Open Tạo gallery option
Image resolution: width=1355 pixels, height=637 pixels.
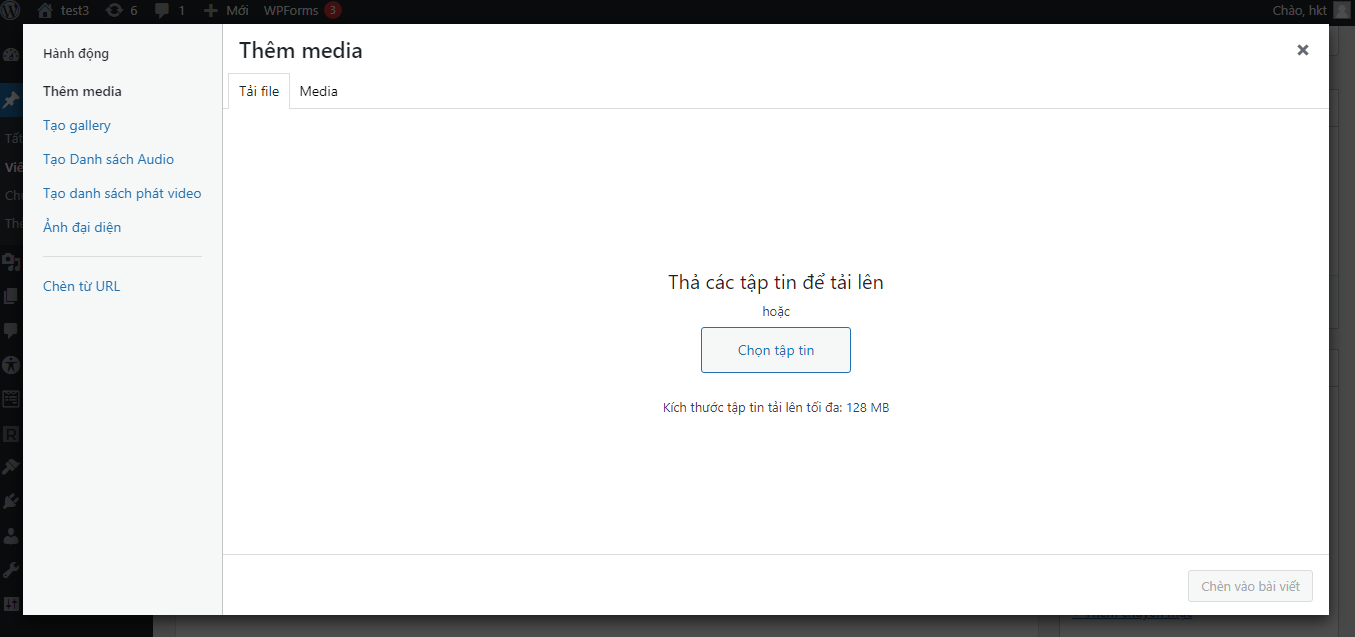pyautogui.click(x=77, y=125)
